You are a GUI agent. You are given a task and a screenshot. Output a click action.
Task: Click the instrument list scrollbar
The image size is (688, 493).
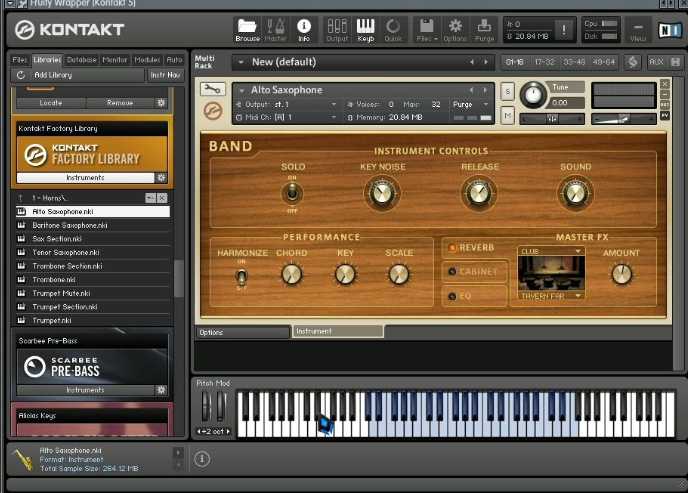179,279
